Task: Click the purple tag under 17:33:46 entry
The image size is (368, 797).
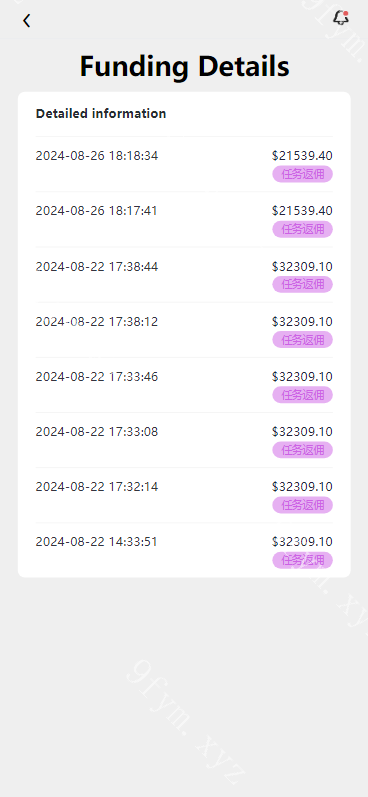Action: pyautogui.click(x=302, y=394)
